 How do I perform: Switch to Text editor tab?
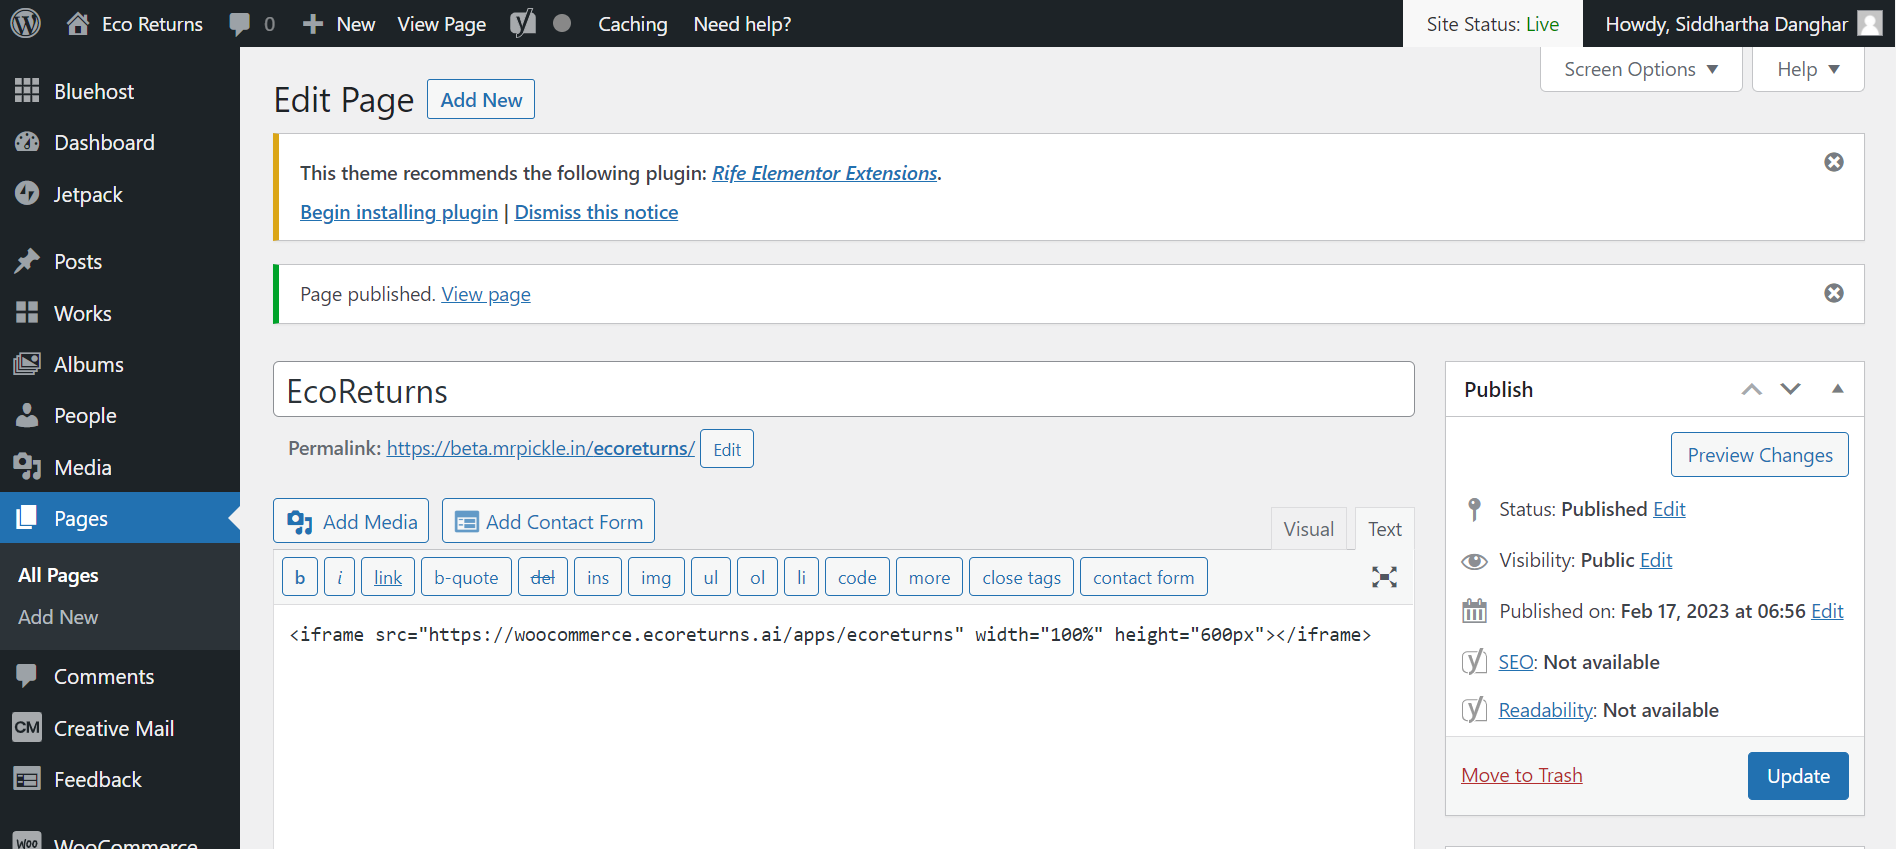pos(1384,529)
